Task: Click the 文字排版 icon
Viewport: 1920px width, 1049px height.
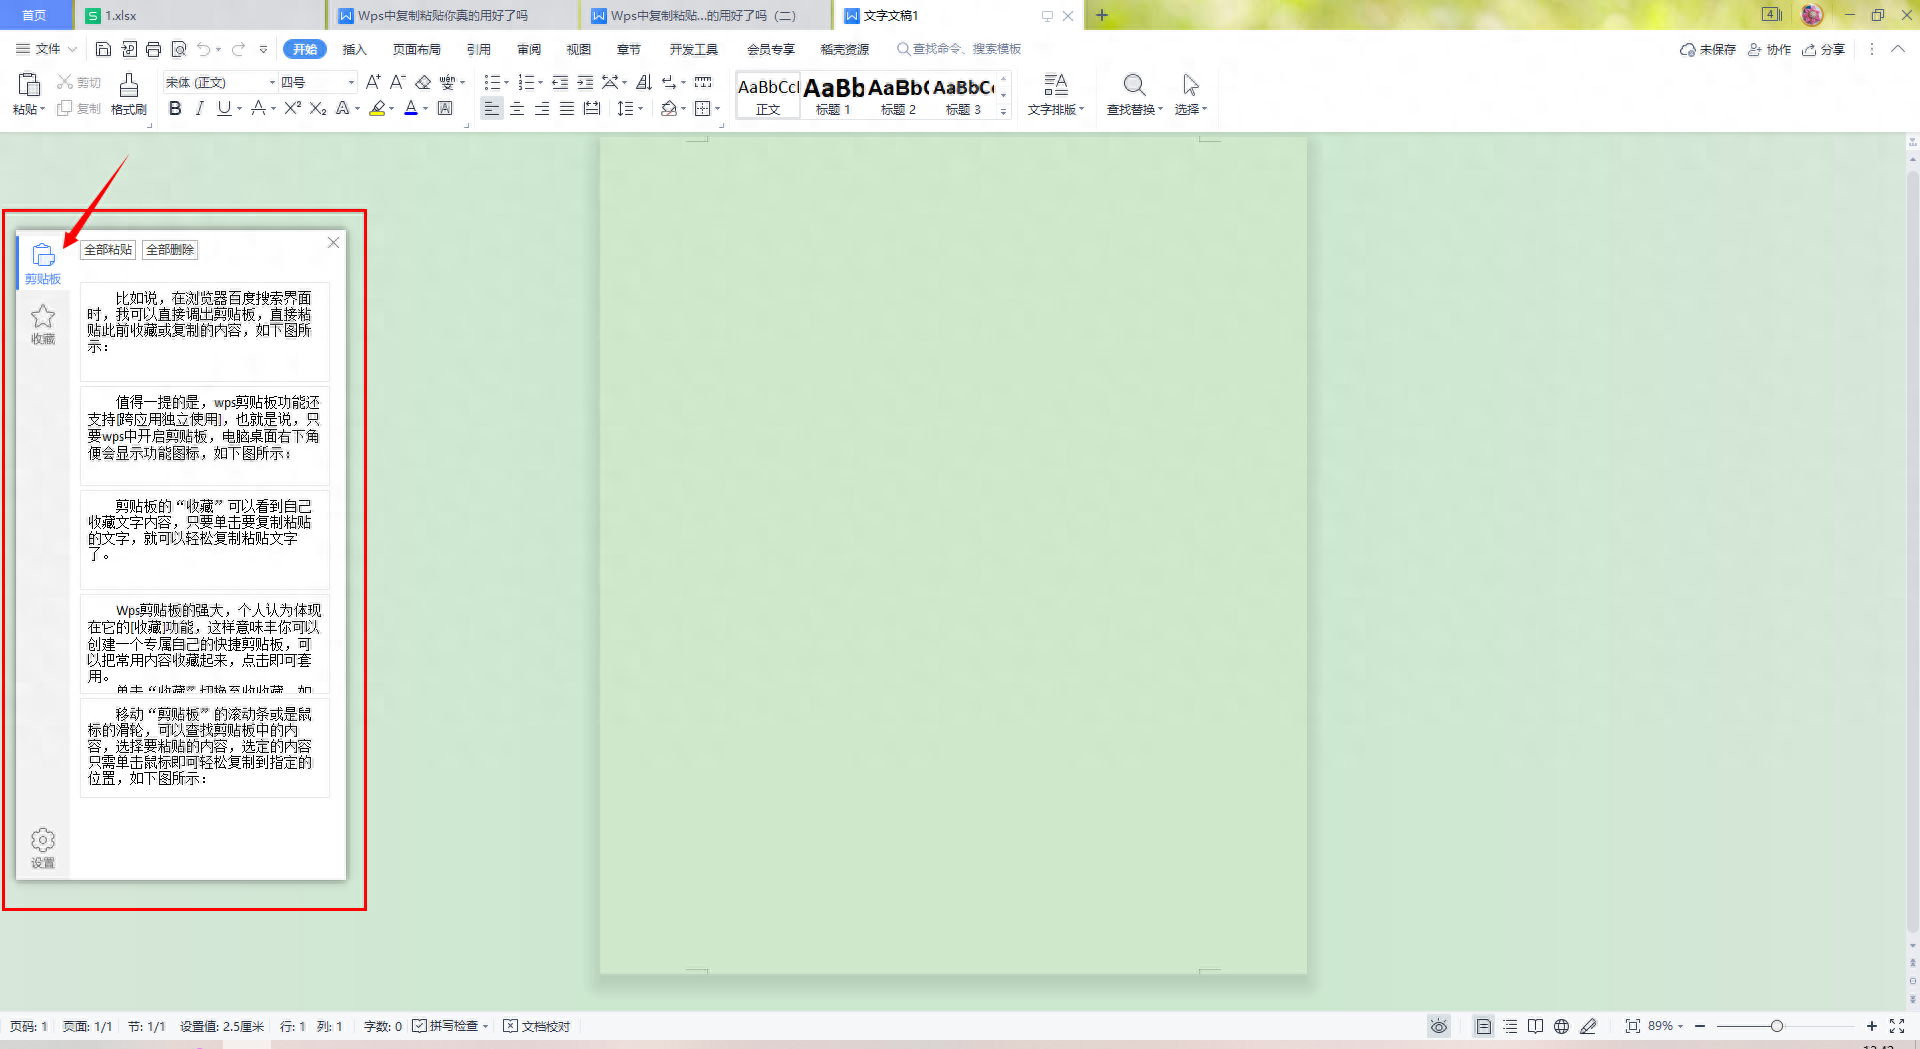Action: click(1055, 85)
